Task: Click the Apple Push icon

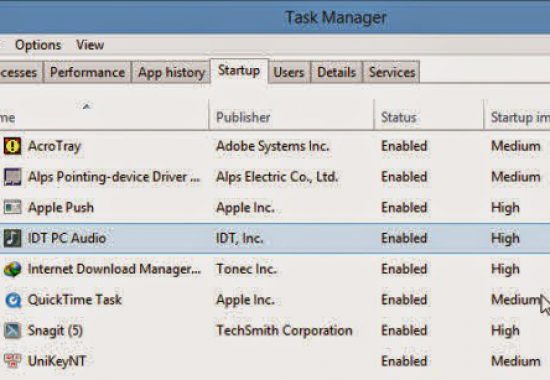Action: coord(12,207)
